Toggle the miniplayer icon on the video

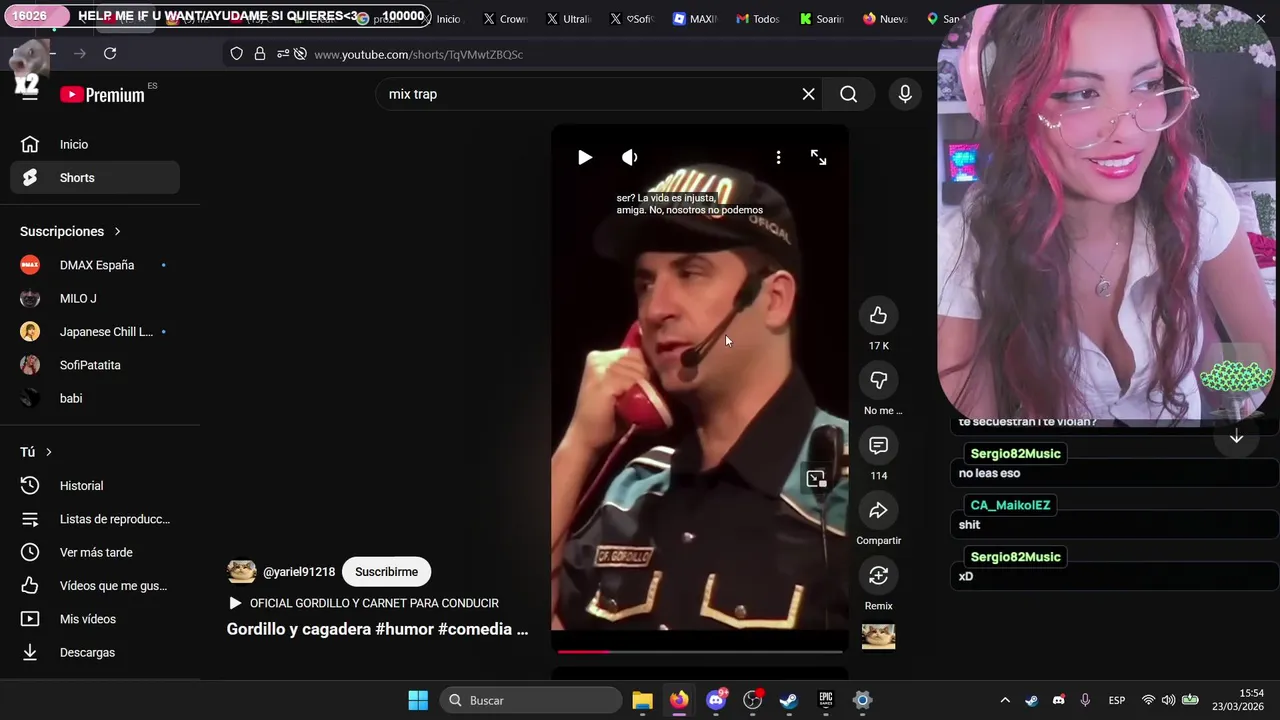click(x=816, y=479)
